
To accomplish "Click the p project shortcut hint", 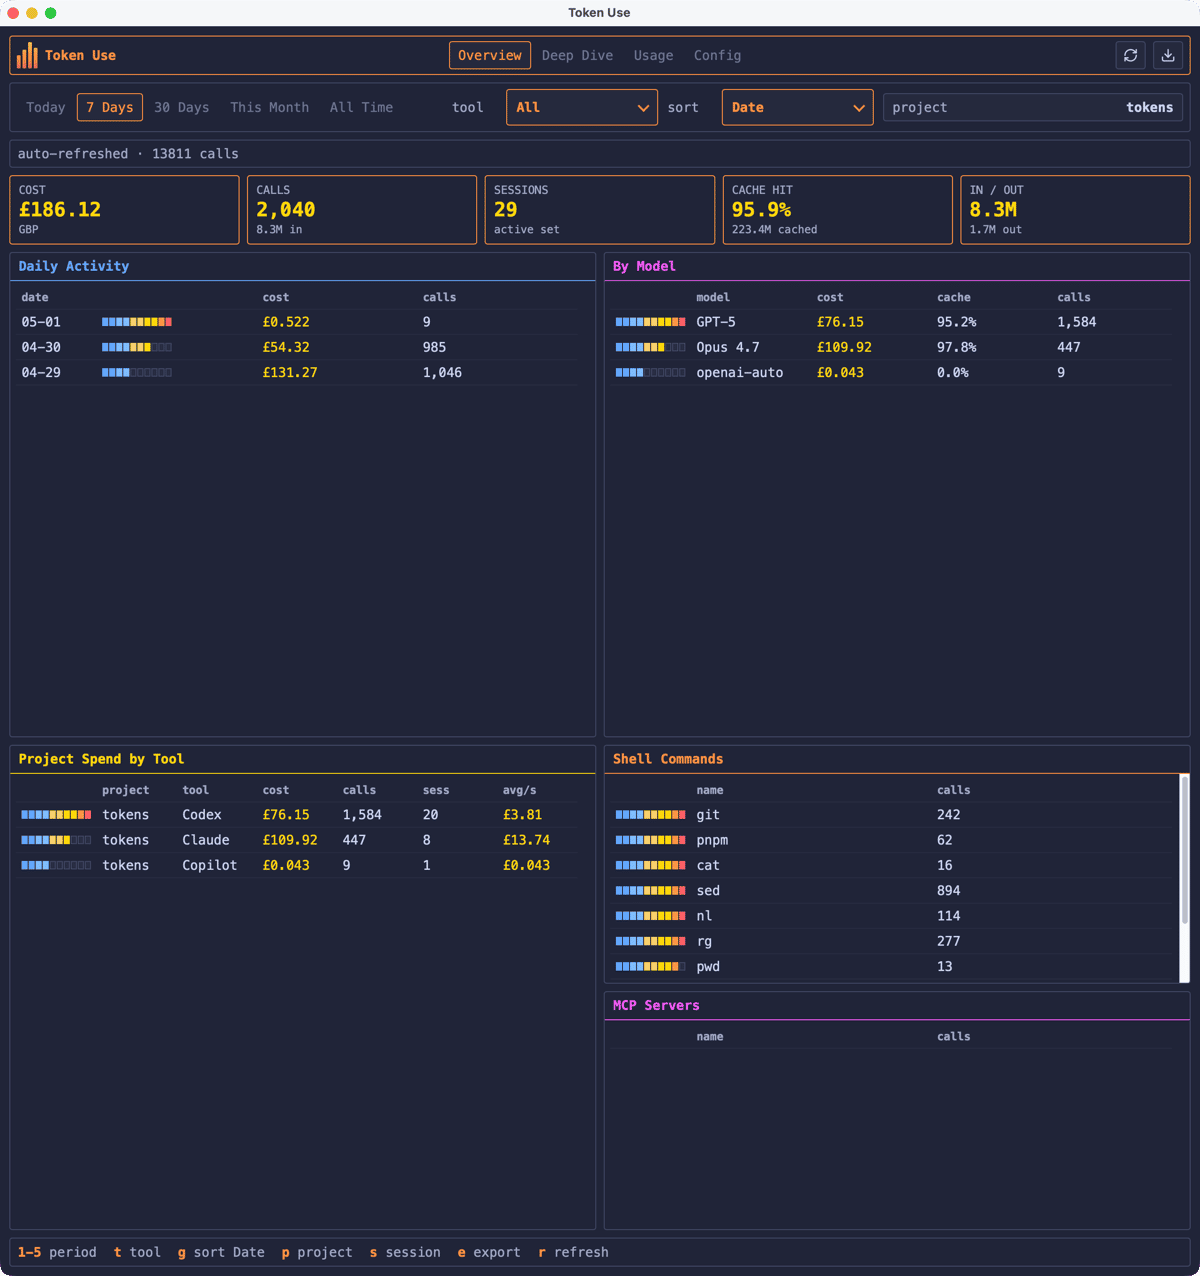I will click(317, 1252).
